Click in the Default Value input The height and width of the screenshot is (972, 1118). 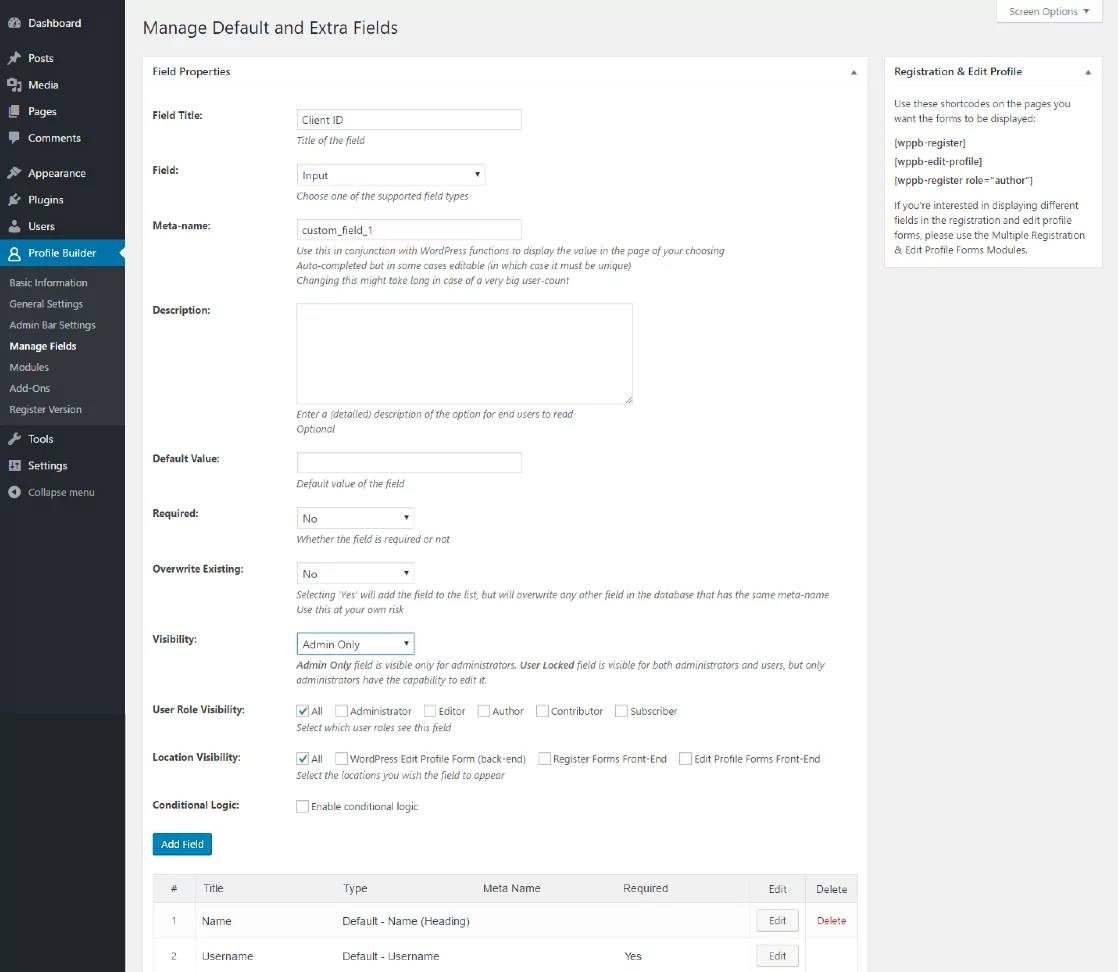(409, 463)
